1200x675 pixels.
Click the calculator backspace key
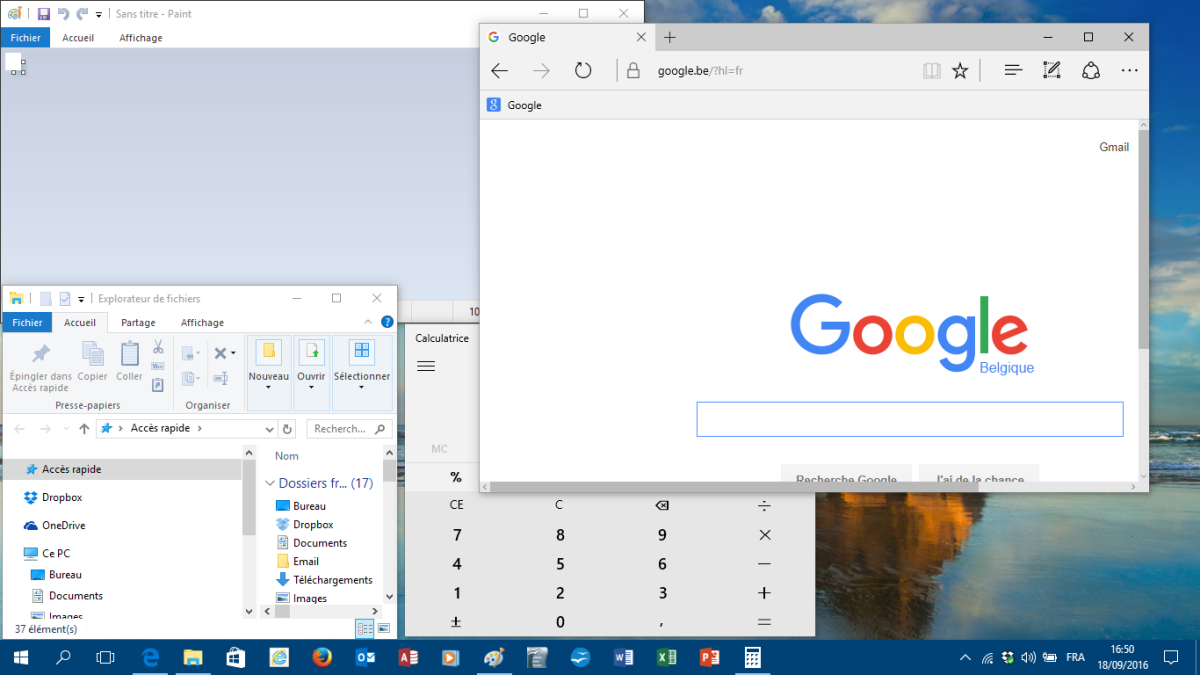[x=661, y=505]
